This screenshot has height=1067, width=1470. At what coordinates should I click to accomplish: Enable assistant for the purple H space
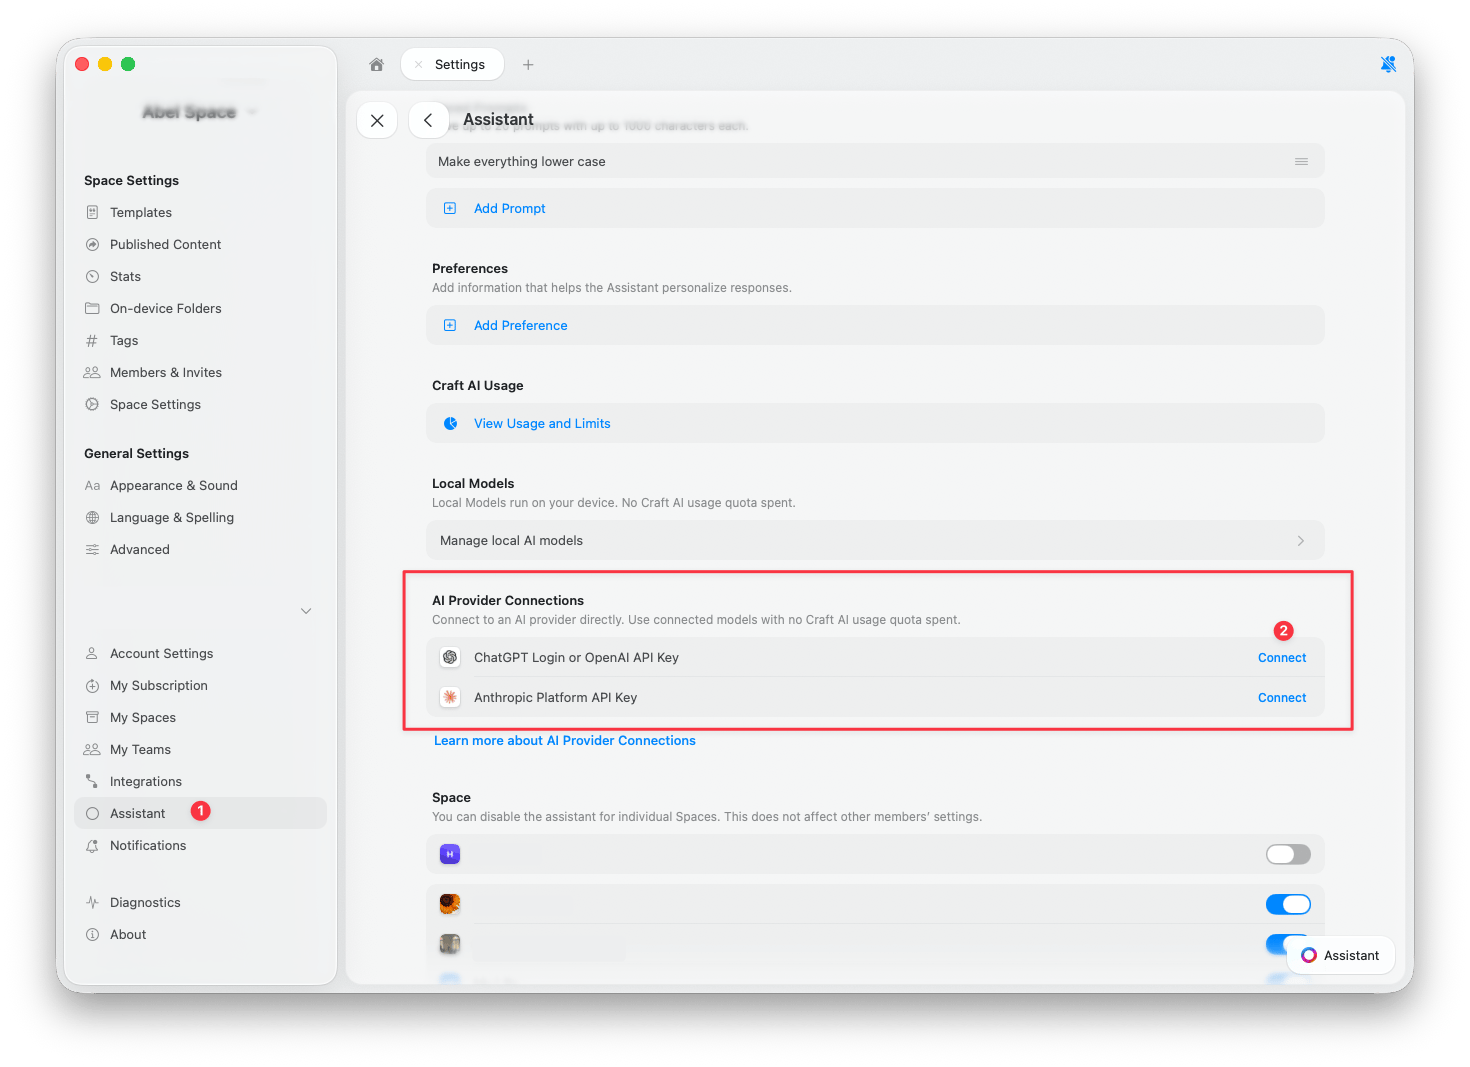1288,854
